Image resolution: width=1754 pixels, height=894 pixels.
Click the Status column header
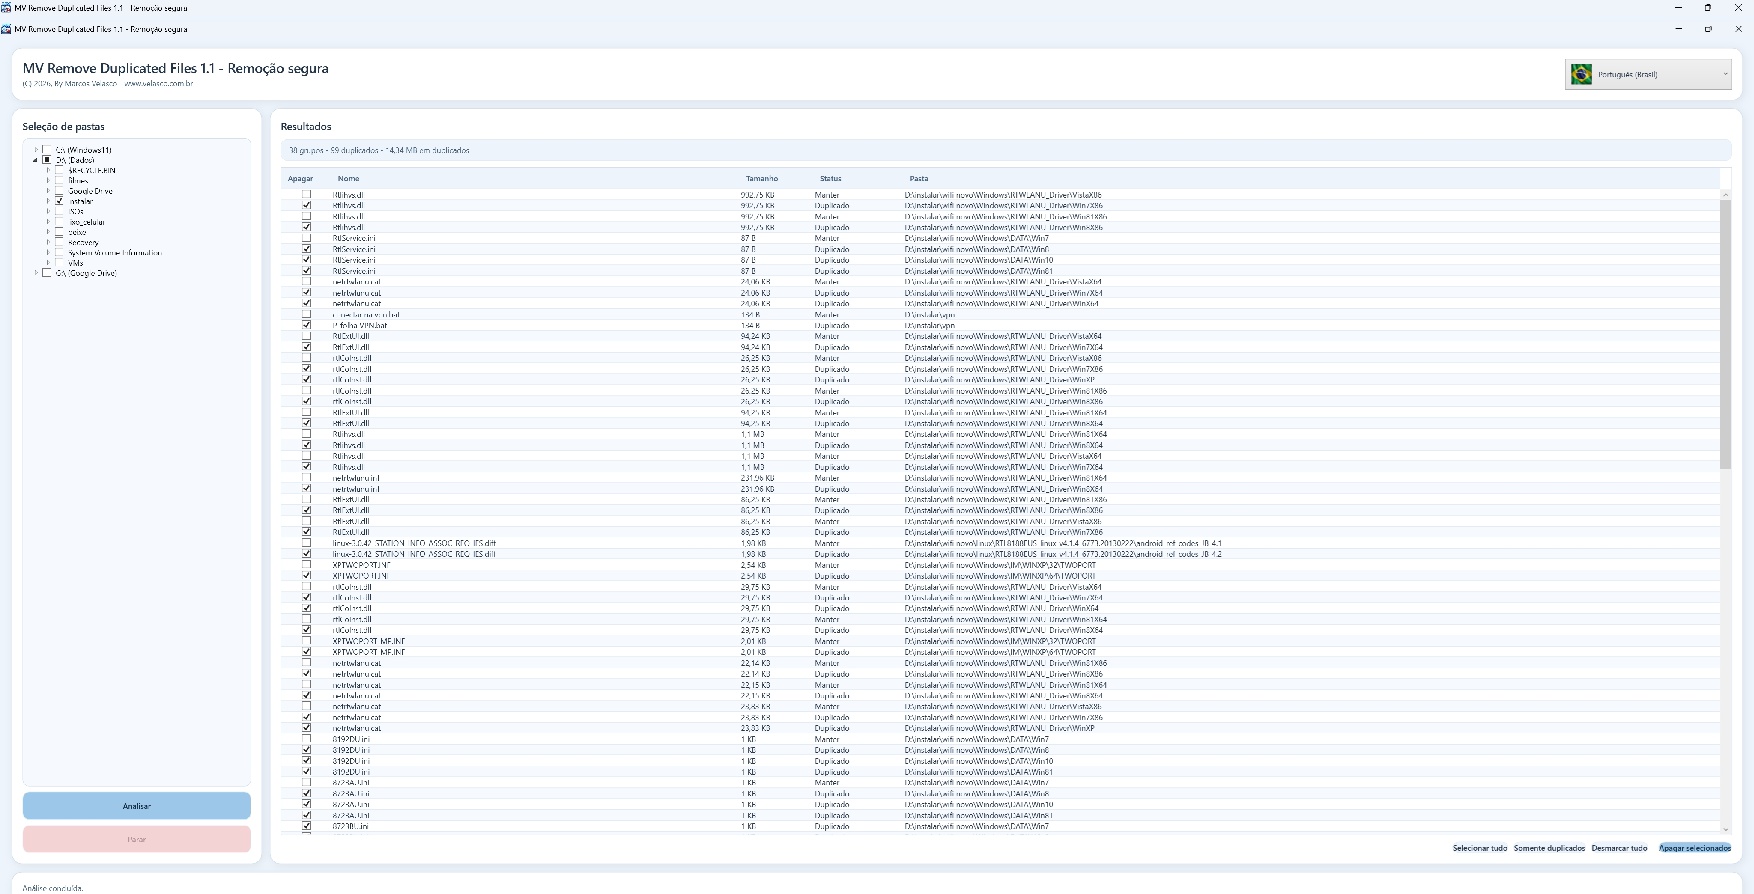[830, 179]
